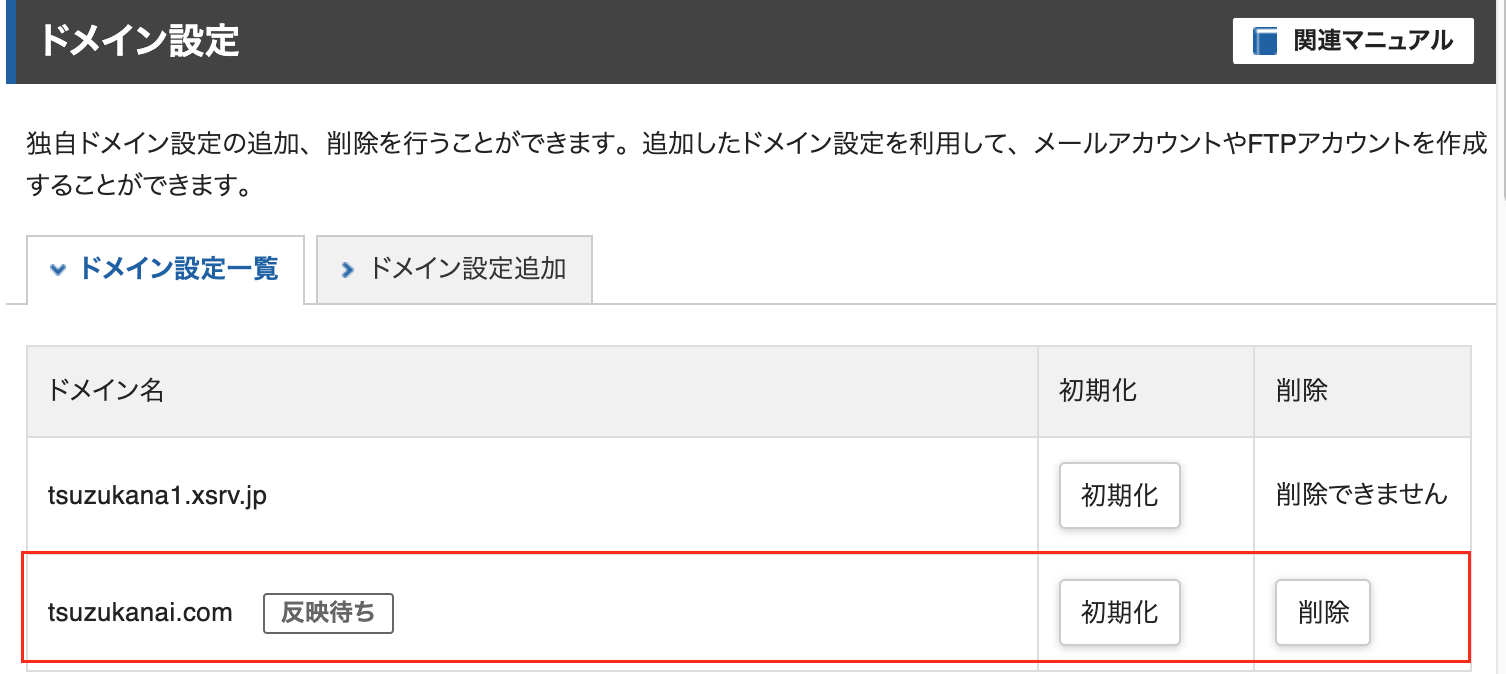The width and height of the screenshot is (1506, 674).
Task: Switch to the ドメイン設定一覧 tab
Action: tap(165, 269)
